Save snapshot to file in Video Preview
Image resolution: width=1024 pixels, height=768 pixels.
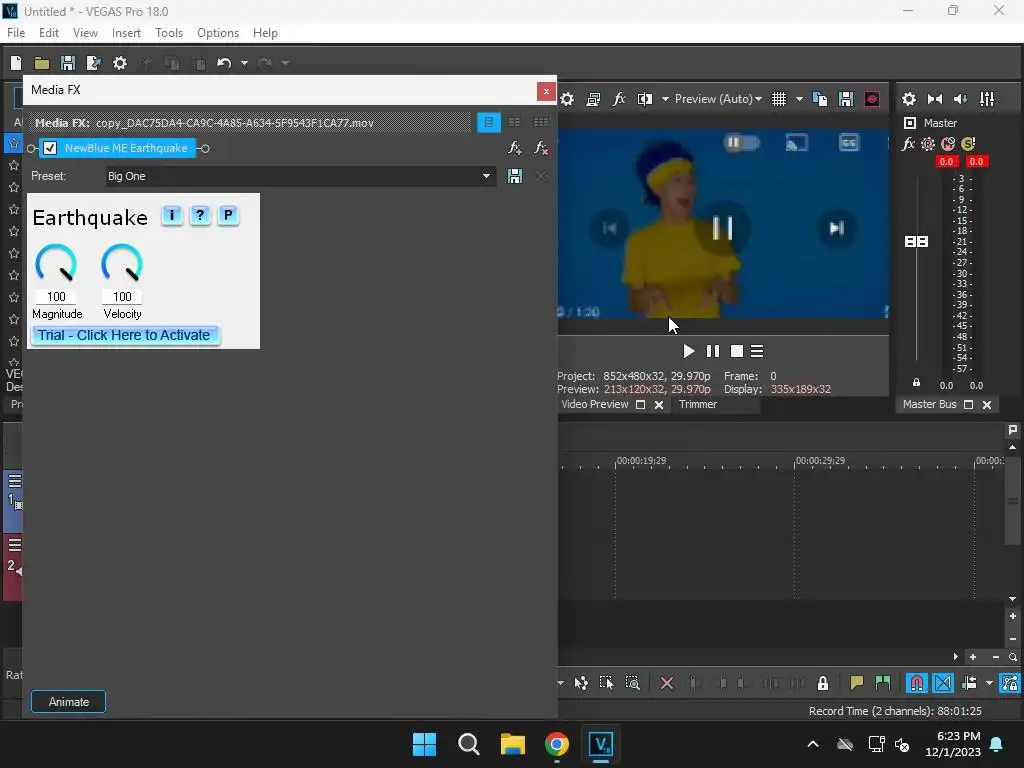click(x=846, y=99)
